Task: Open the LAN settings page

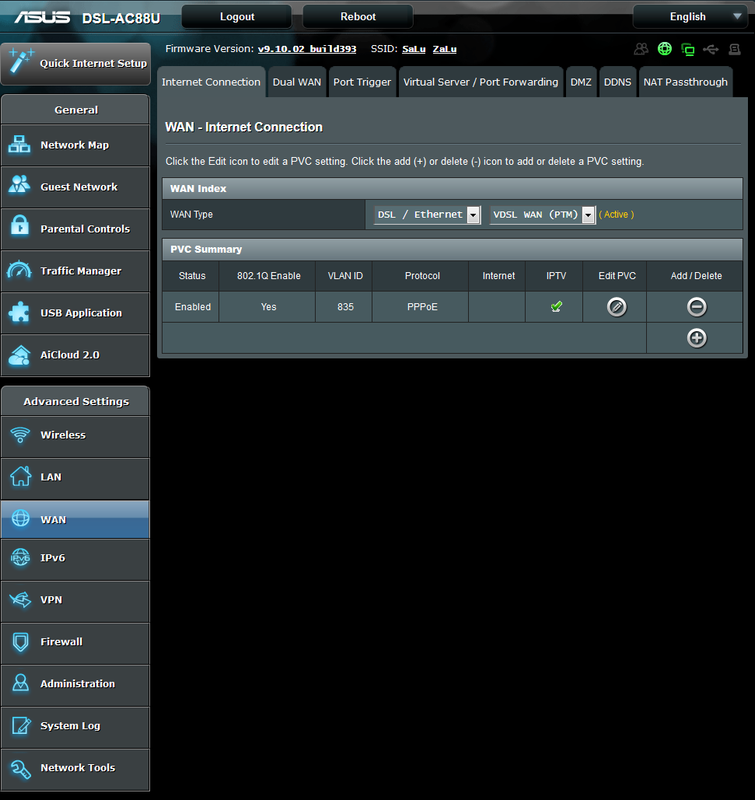Action: coord(75,478)
